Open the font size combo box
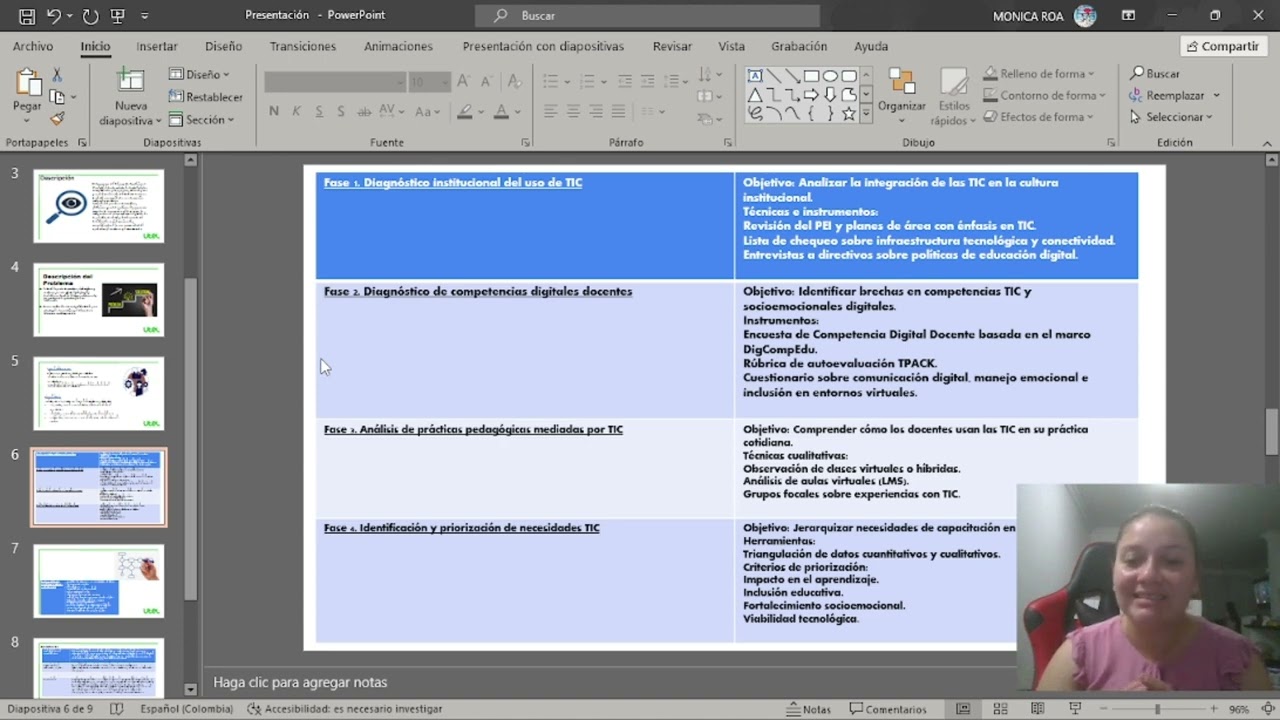 430,82
